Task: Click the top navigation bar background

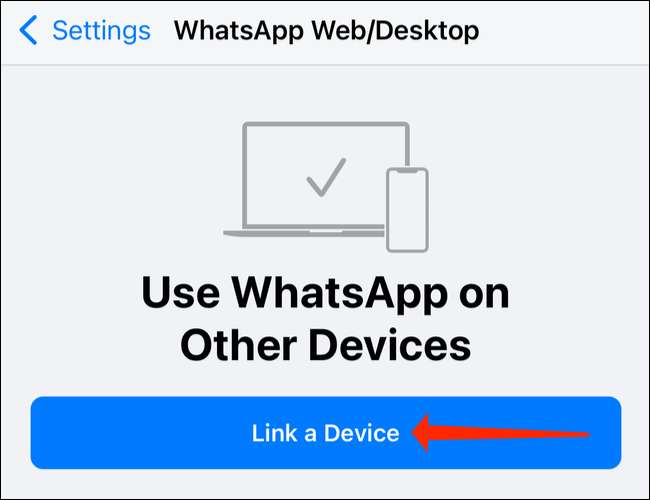Action: pyautogui.click(x=564, y=32)
